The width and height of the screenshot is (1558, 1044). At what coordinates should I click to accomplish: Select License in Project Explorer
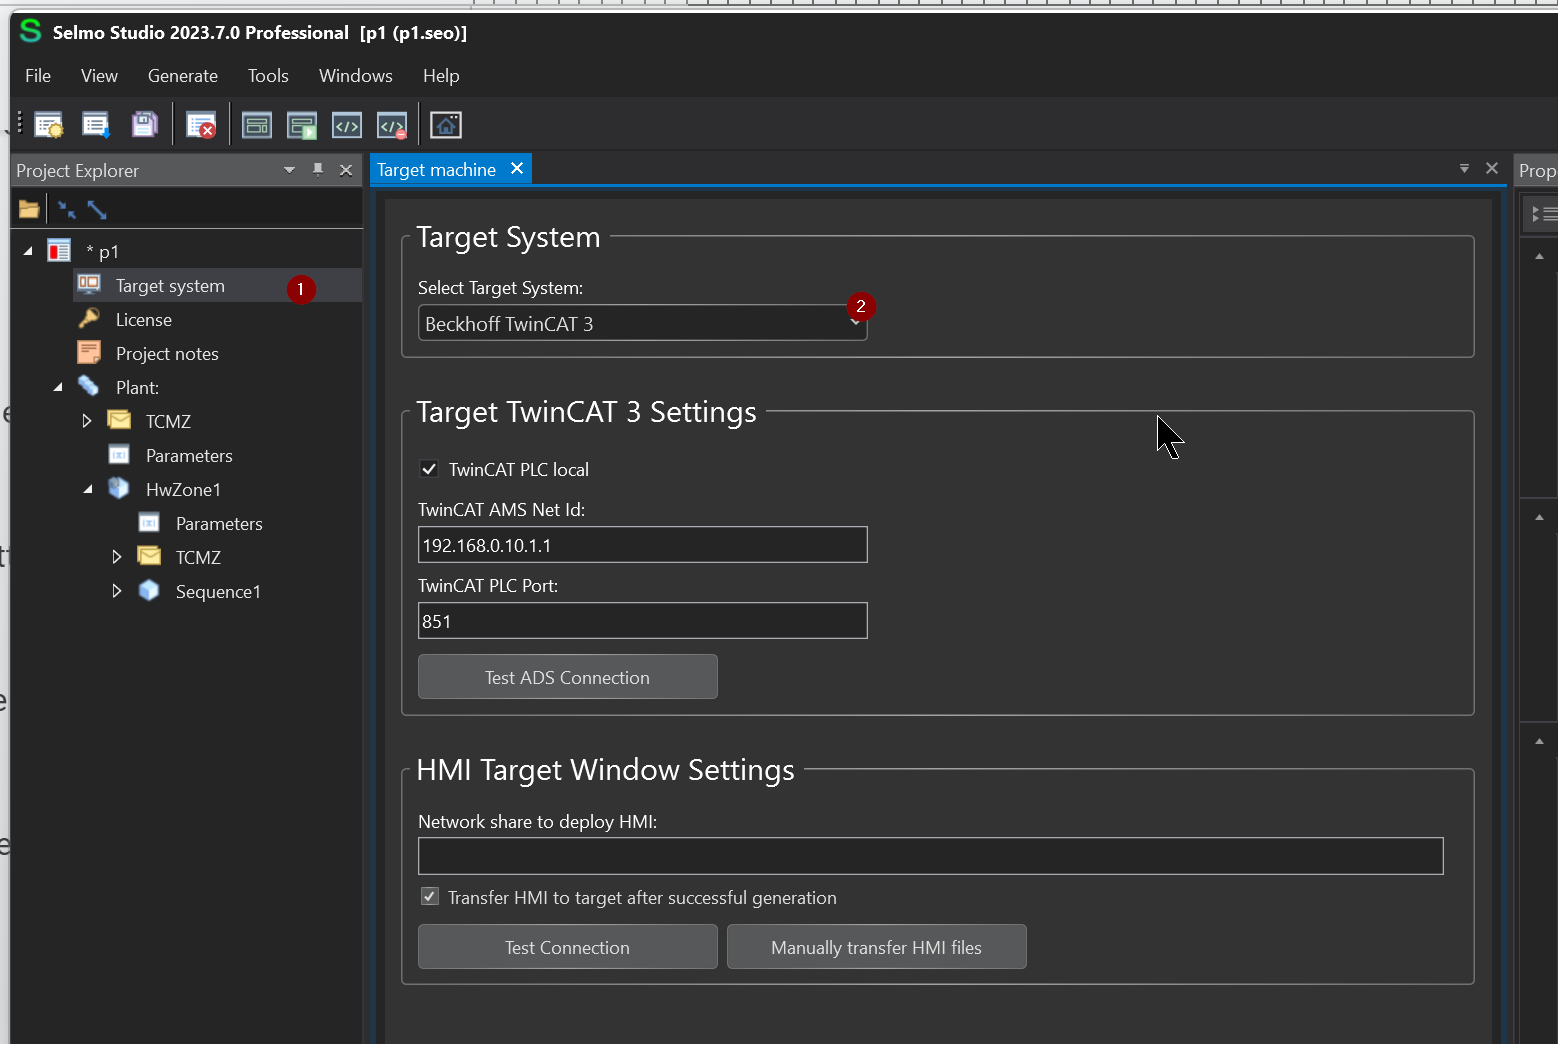click(143, 320)
